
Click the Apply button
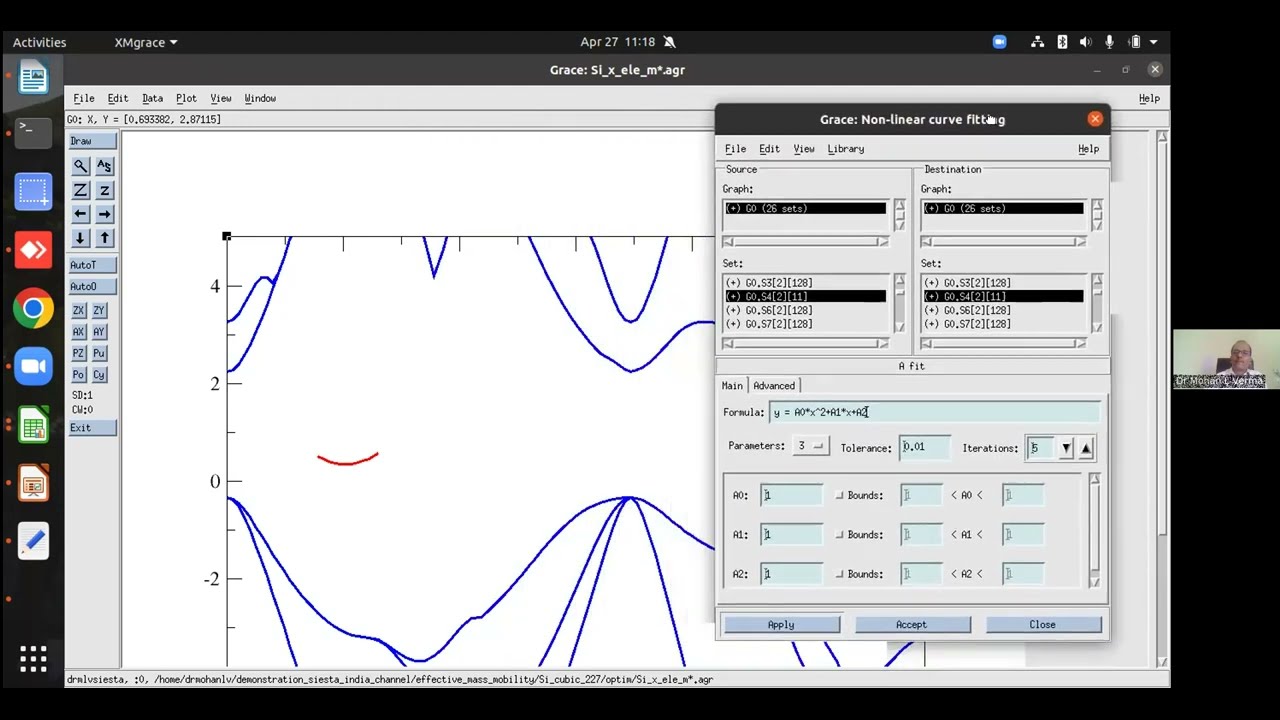tap(781, 625)
